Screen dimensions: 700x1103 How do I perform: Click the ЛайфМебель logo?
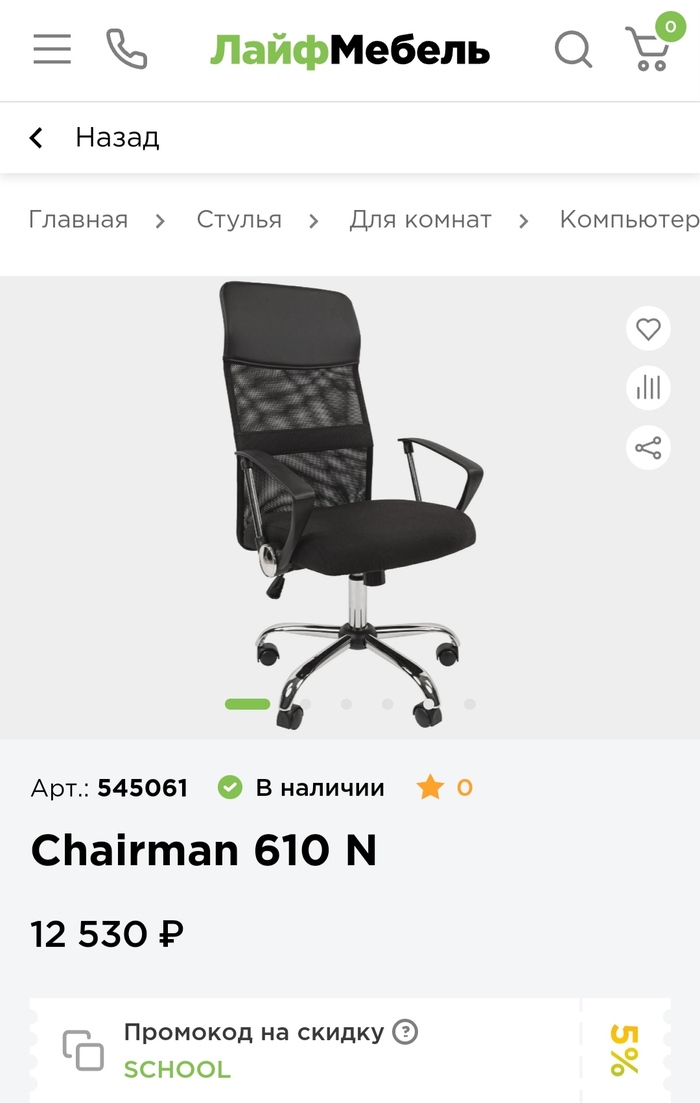[x=350, y=51]
